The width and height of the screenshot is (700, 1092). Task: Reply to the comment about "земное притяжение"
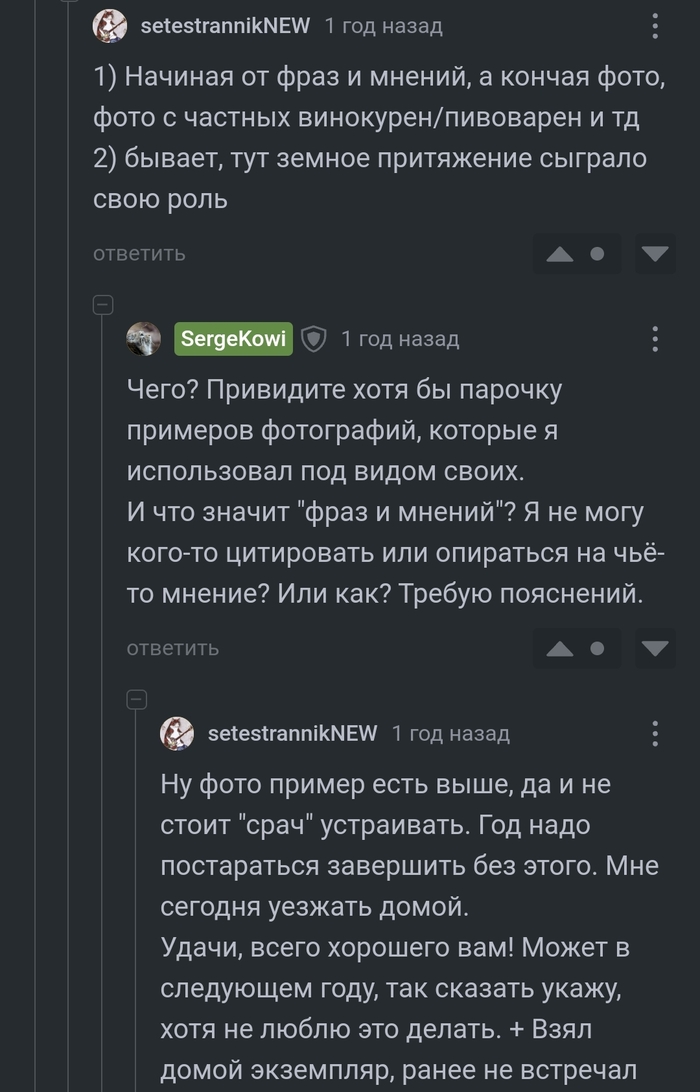pyautogui.click(x=139, y=254)
